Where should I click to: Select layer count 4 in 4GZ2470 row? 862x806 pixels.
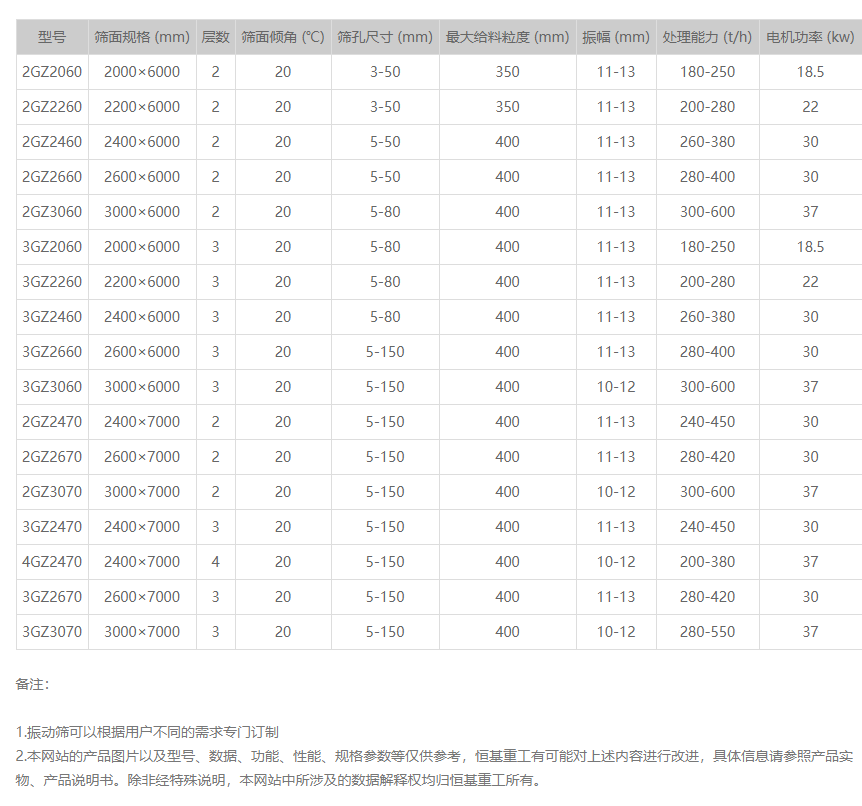tap(215, 562)
